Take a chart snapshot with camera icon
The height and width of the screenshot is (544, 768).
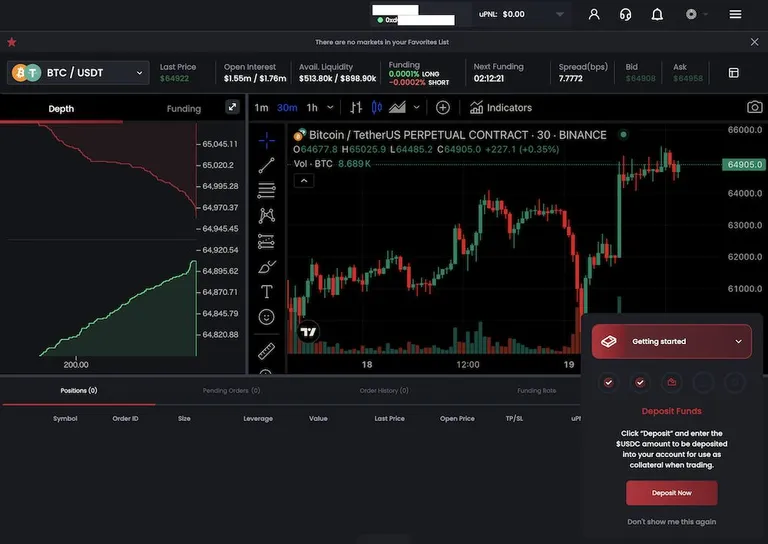click(754, 107)
